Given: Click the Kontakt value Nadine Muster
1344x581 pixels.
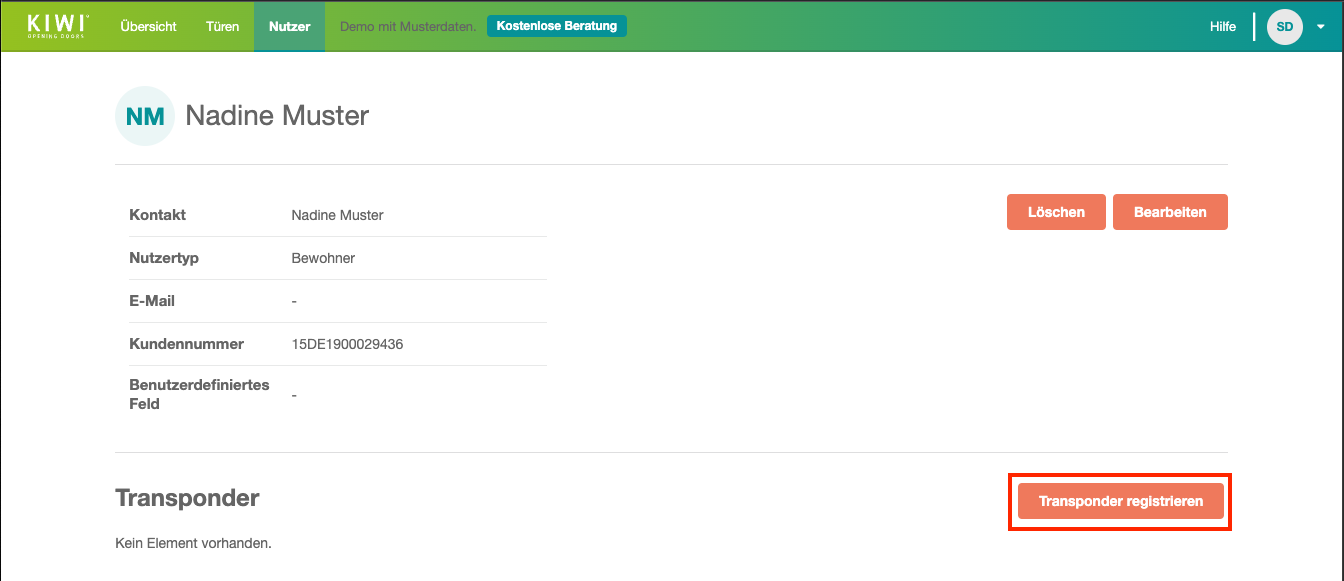Looking at the screenshot, I should pos(337,215).
